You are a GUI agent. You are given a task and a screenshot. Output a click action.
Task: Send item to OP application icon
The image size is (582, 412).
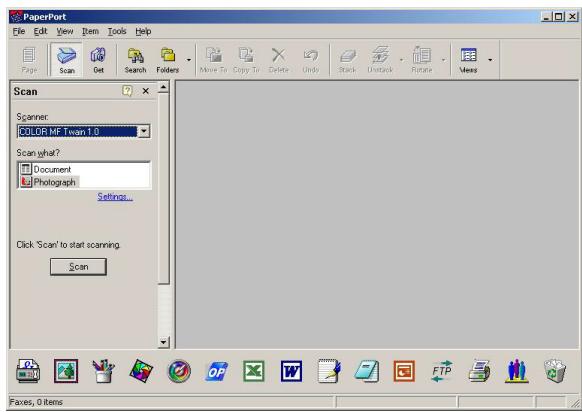point(216,371)
